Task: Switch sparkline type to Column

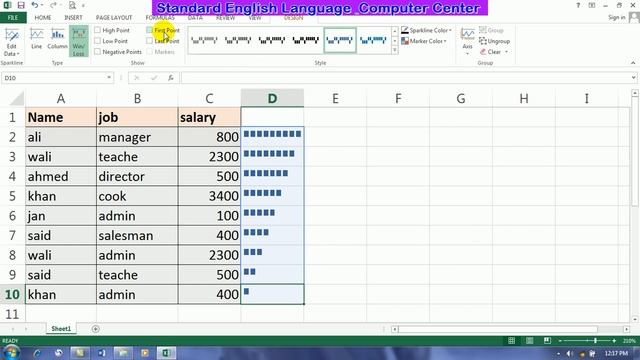Action: coord(57,39)
